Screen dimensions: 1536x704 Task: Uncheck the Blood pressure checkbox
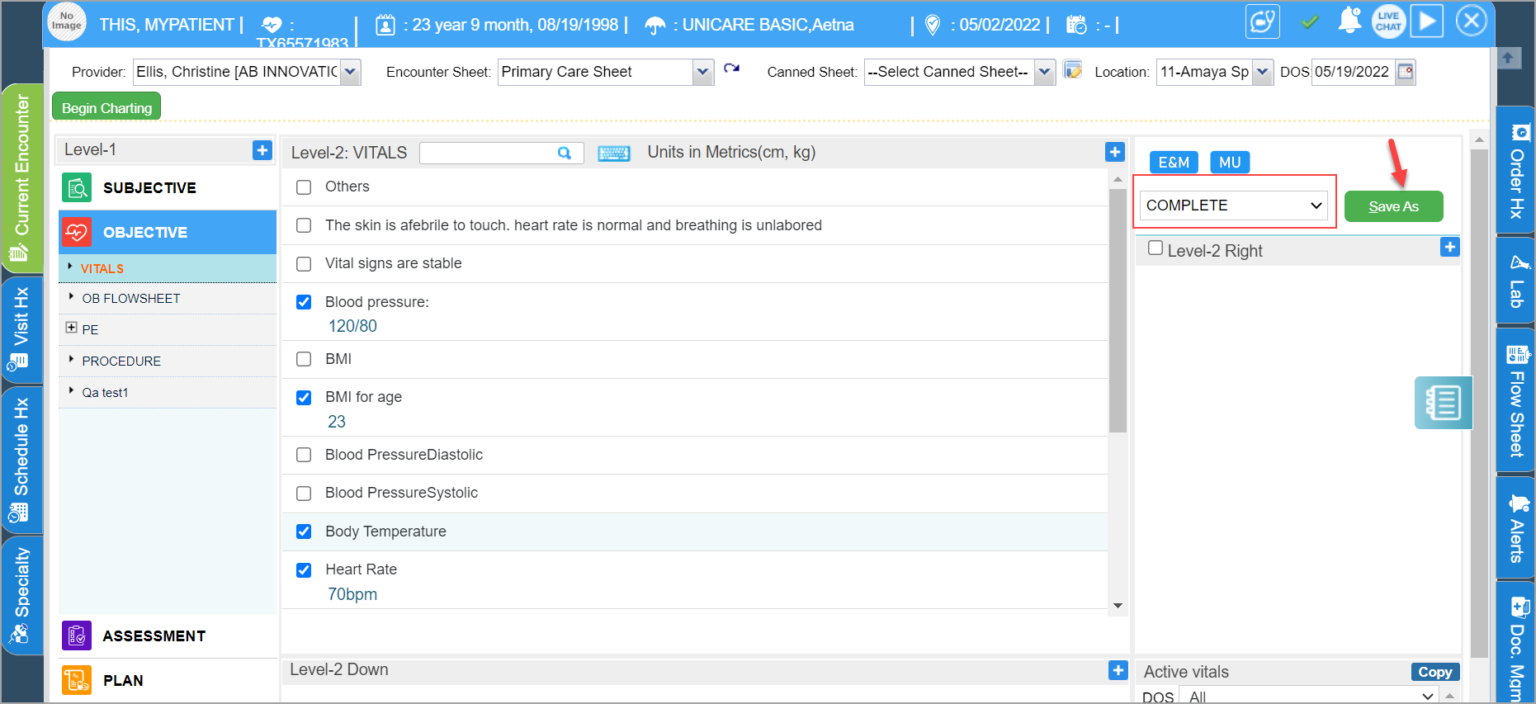coord(304,302)
